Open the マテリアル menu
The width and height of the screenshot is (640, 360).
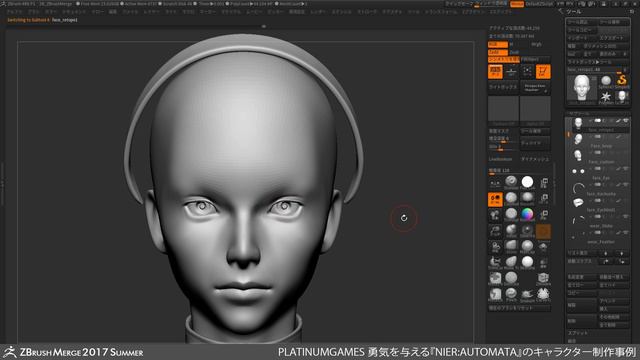click(x=231, y=12)
